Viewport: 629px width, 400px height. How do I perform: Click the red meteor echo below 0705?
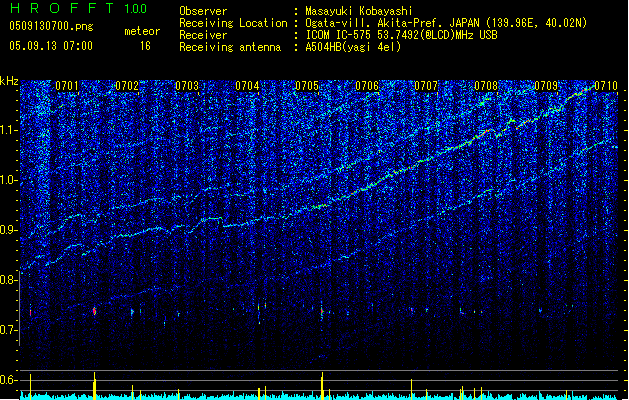pos(322,311)
